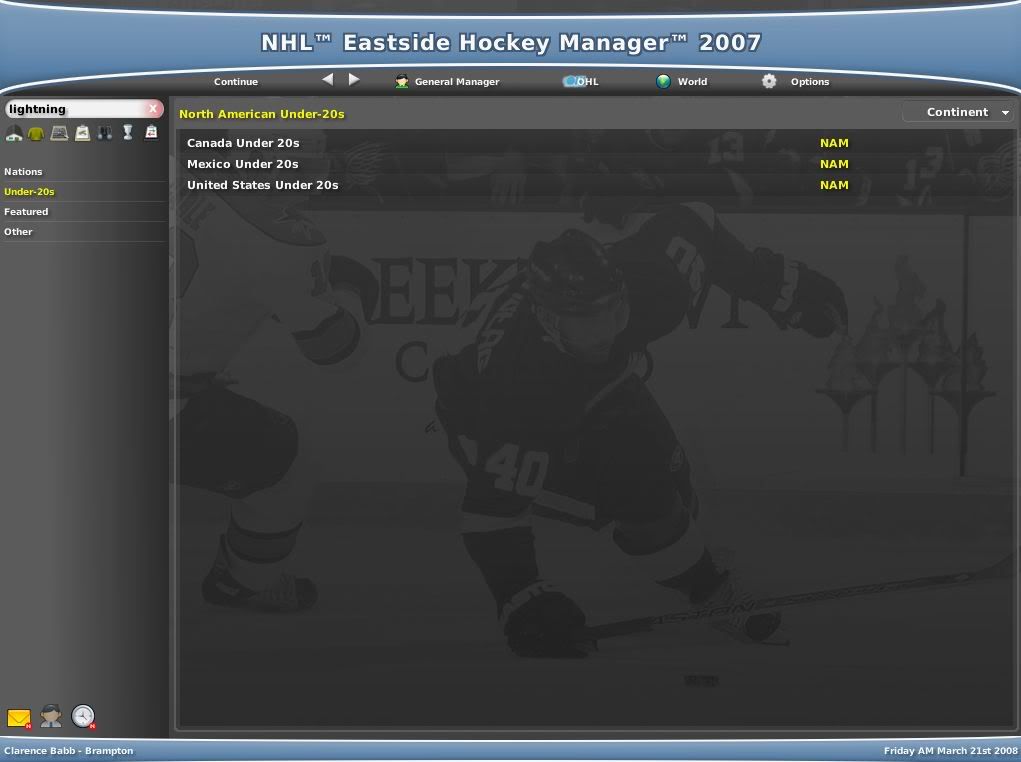Open the United States Under 20s team
Image resolution: width=1021 pixels, height=762 pixels.
pyautogui.click(x=262, y=185)
